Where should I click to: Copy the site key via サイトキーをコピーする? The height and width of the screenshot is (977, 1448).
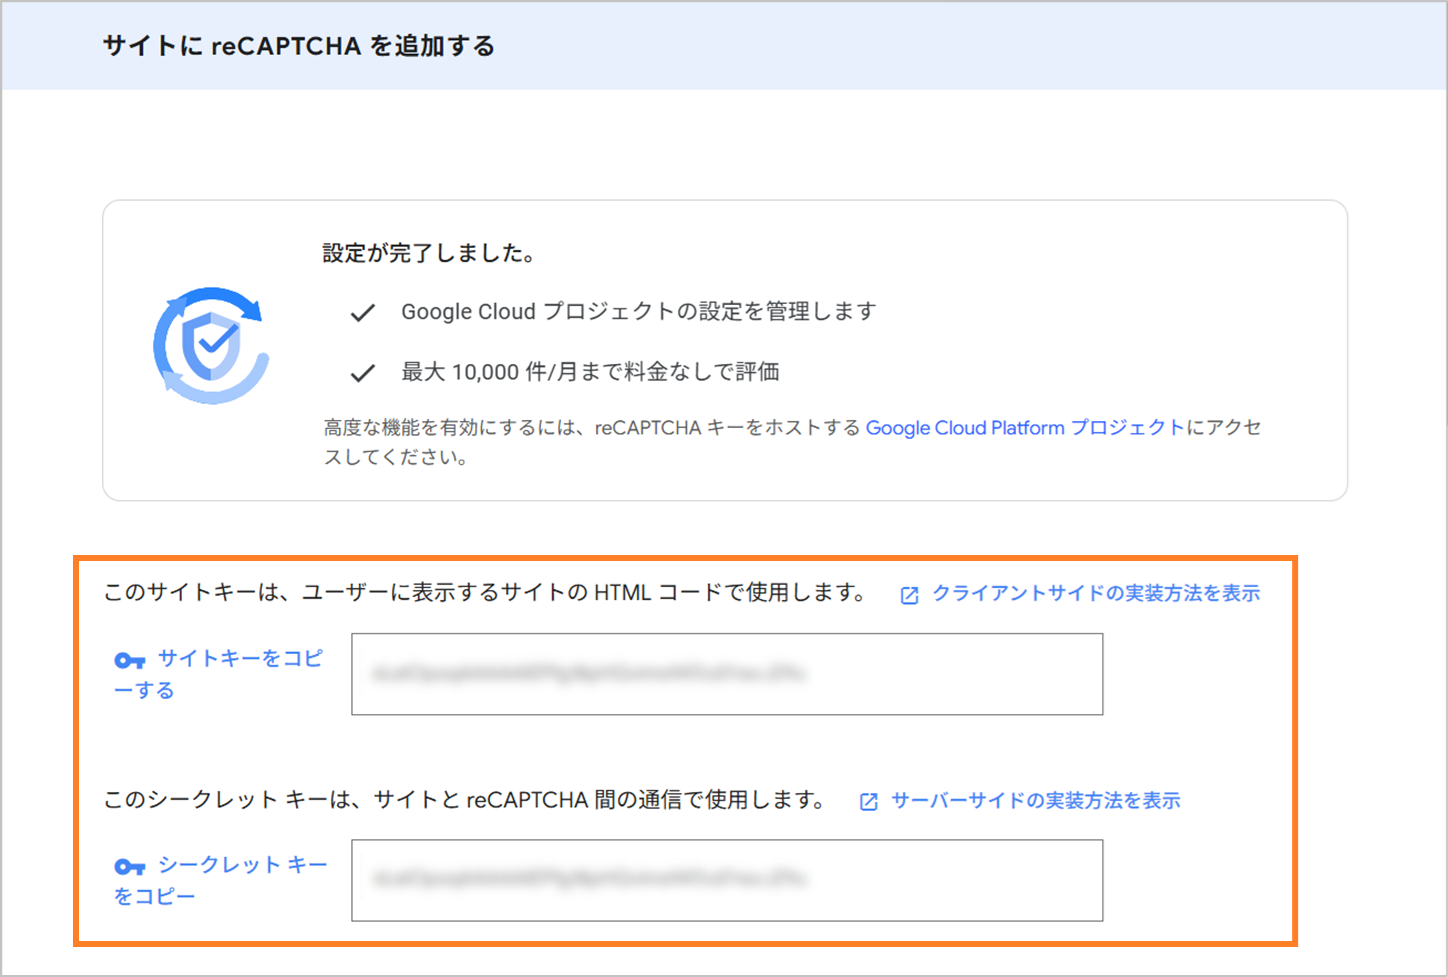point(218,674)
